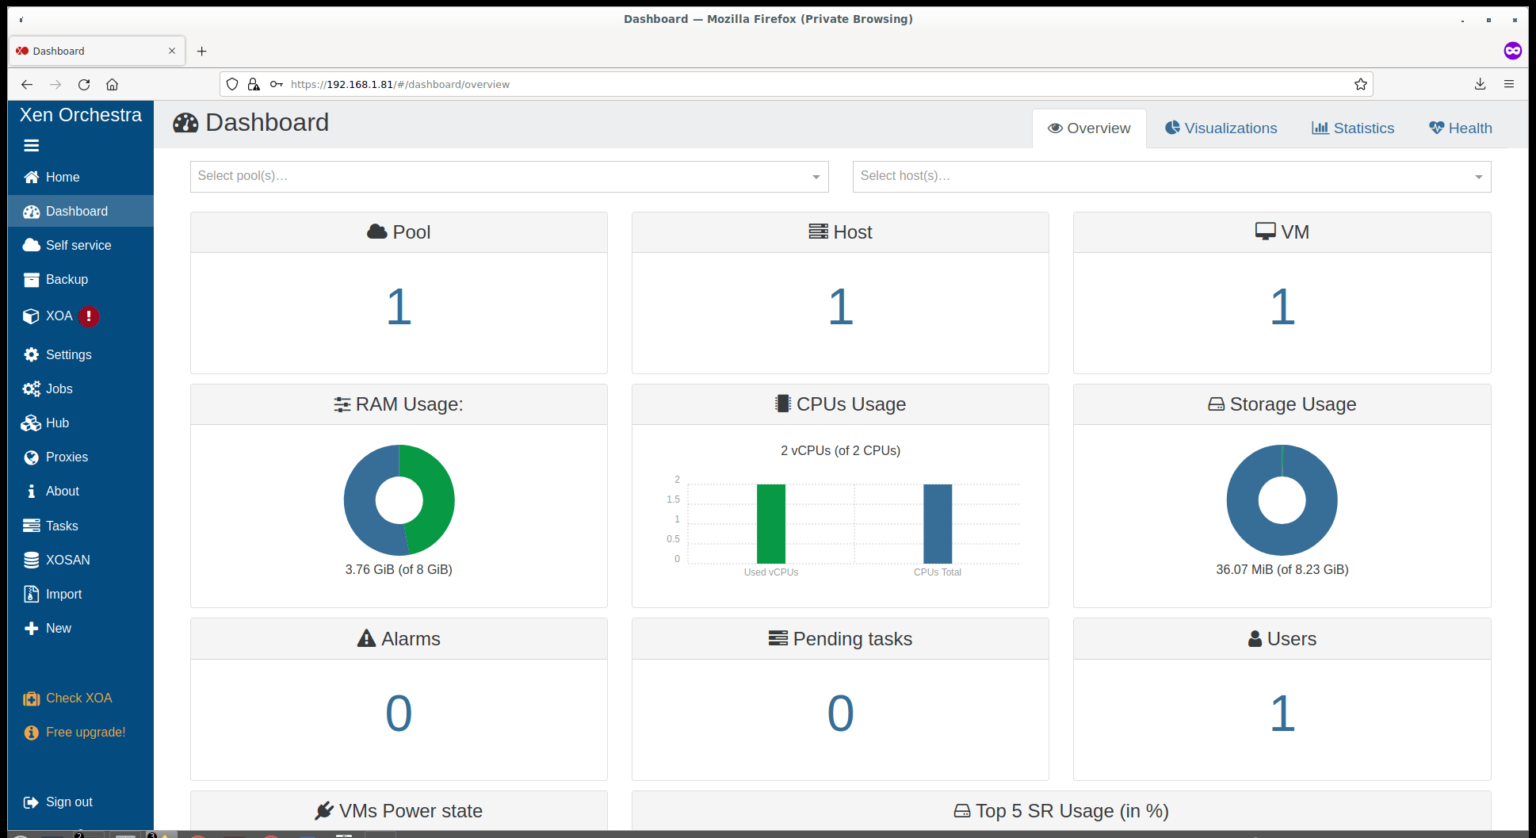Open XOSAN from the sidebar
This screenshot has height=838, width=1536.
(67, 560)
